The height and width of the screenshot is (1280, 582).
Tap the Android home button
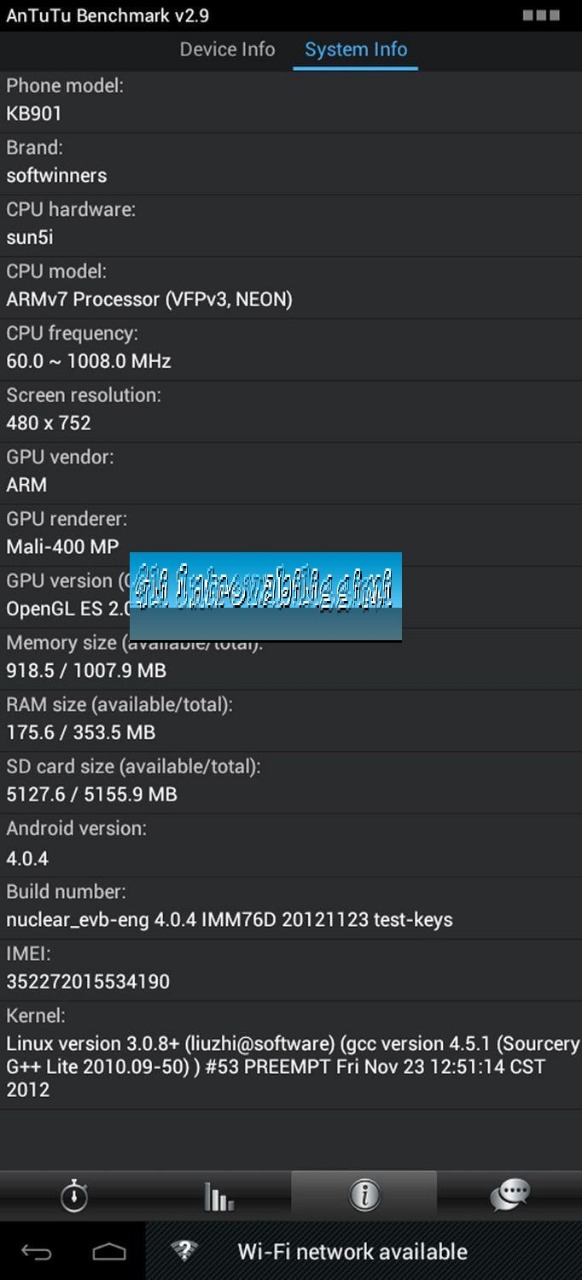(109, 1251)
